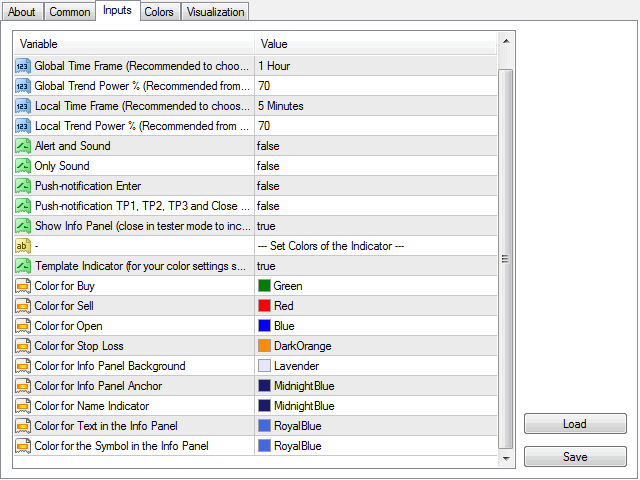Image resolution: width=640 pixels, height=480 pixels.
Task: Click the color icon beside Color for Stop Loss
Action: (x=23, y=346)
